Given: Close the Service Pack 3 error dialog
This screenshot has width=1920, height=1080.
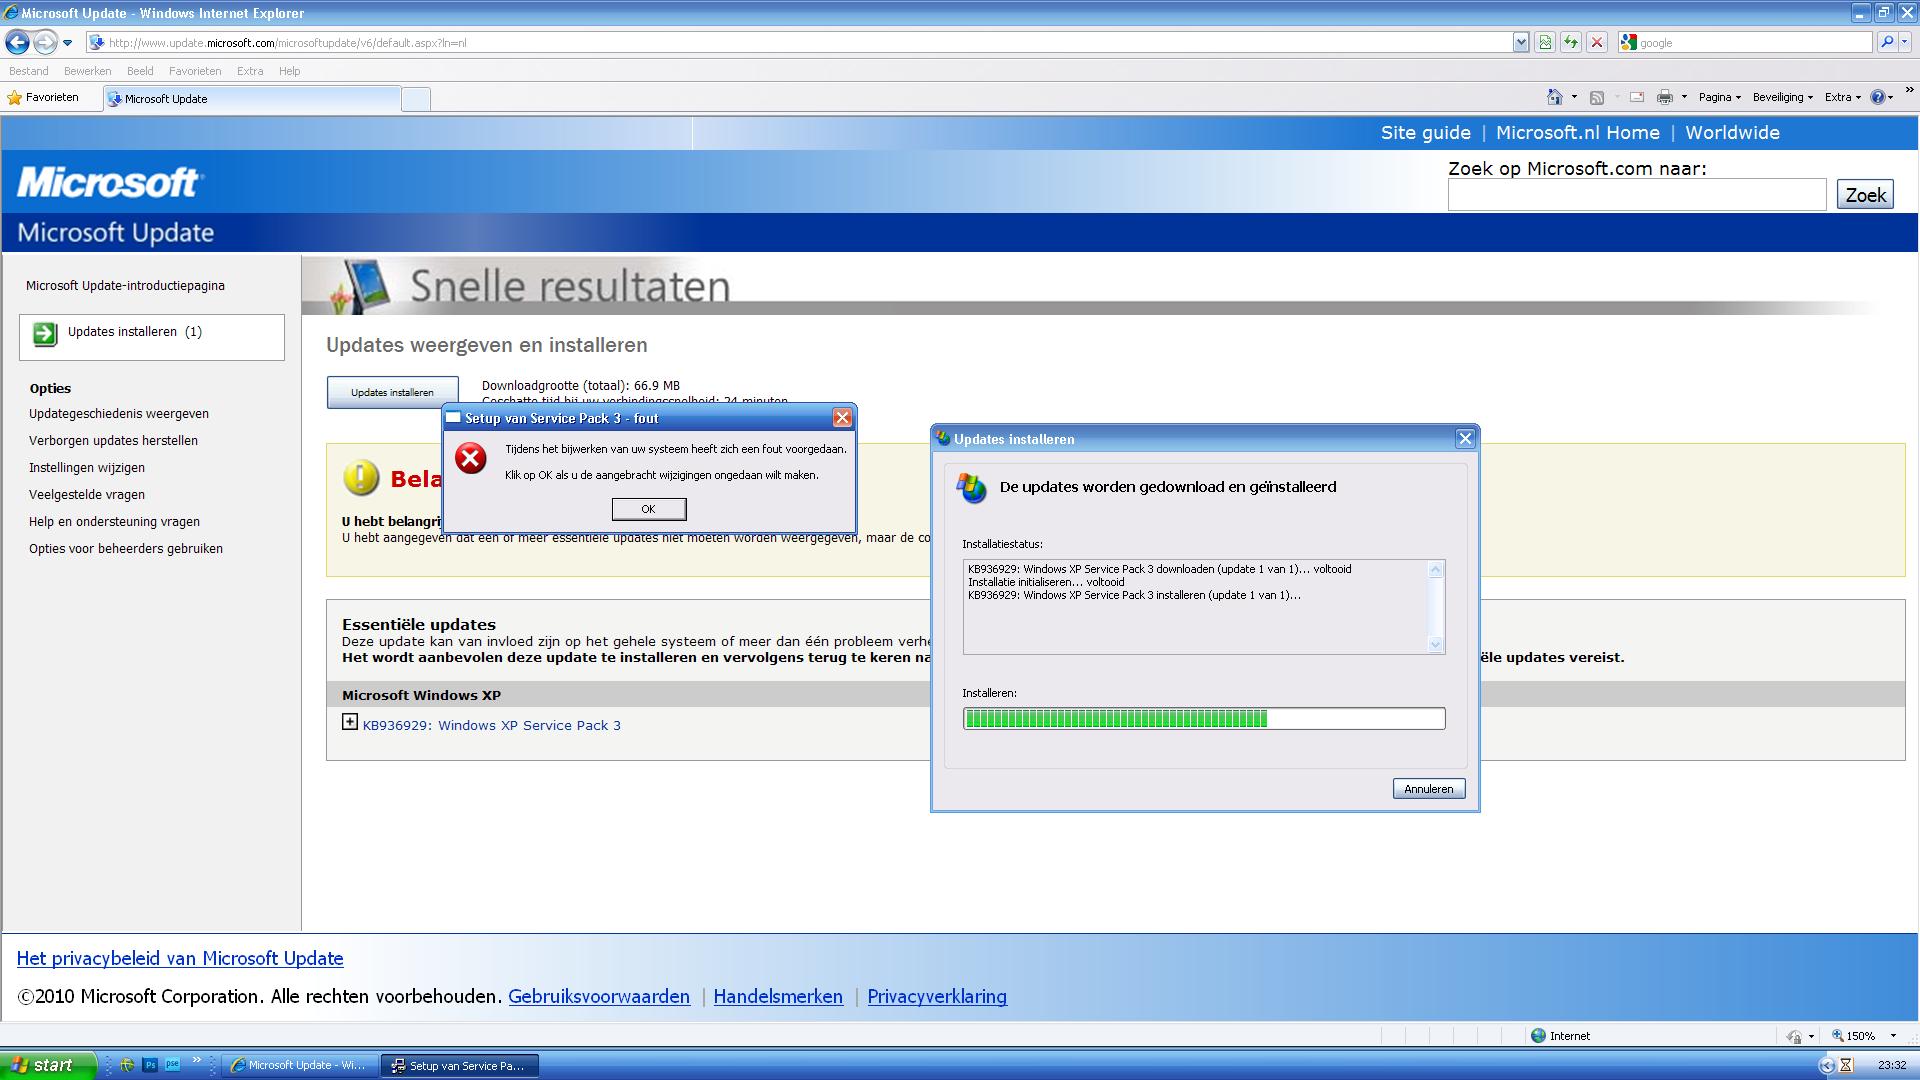Looking at the screenshot, I should tap(842, 418).
